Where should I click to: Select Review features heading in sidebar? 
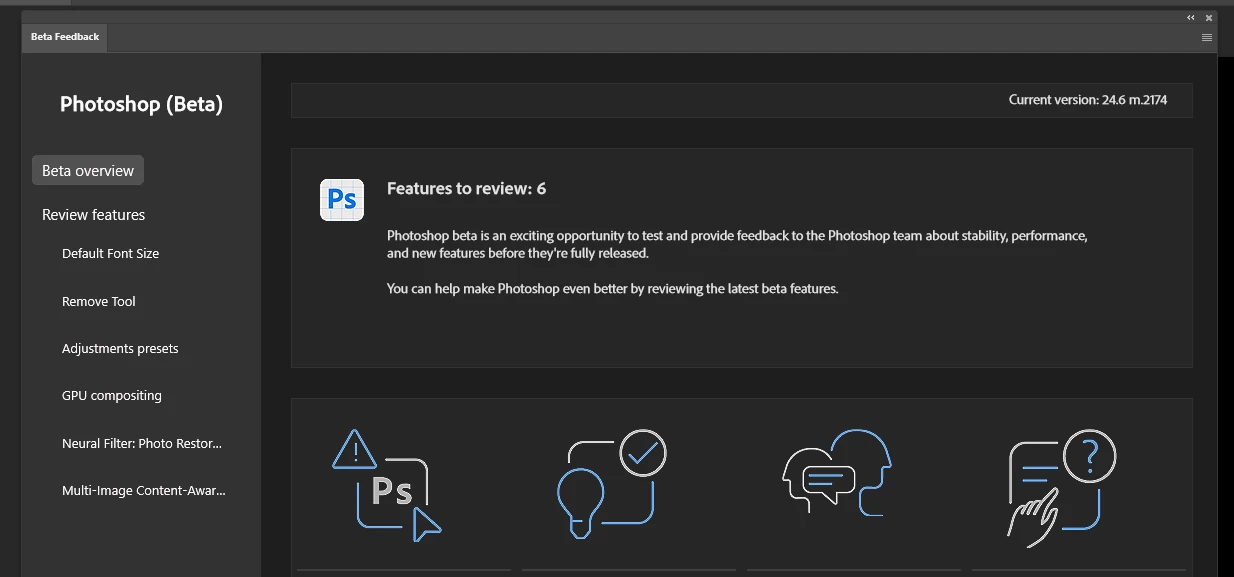coord(93,214)
